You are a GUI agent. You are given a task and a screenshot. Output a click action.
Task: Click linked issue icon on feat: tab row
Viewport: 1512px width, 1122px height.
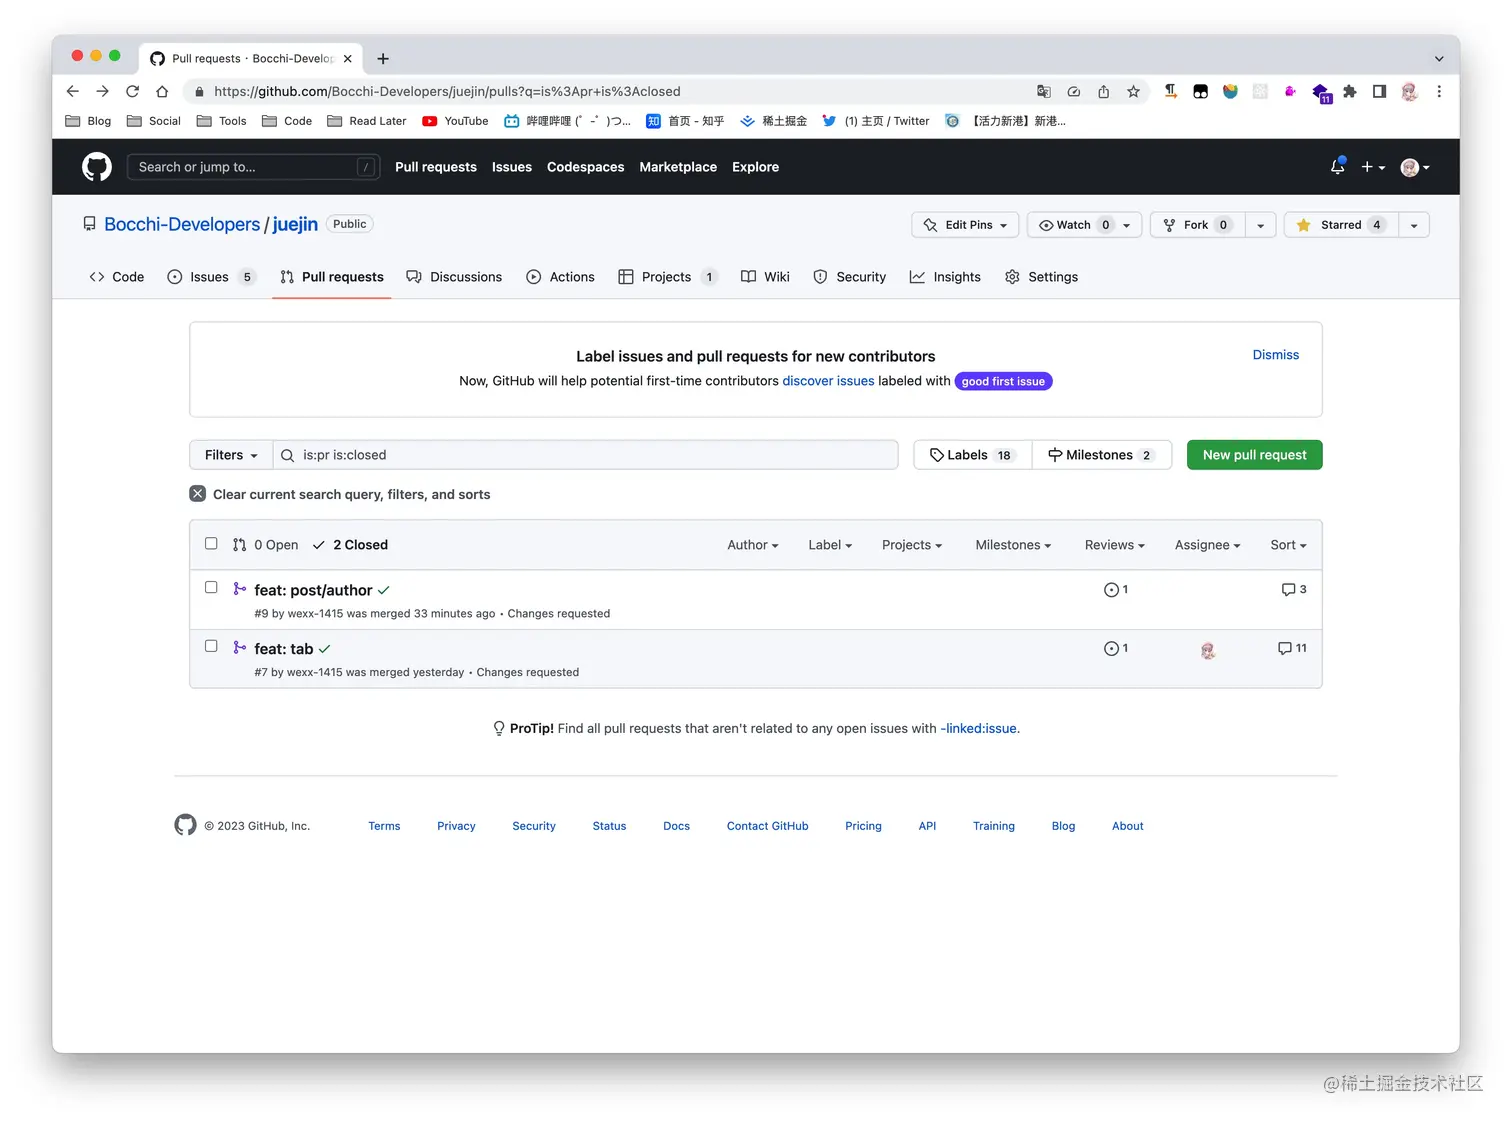(1115, 649)
